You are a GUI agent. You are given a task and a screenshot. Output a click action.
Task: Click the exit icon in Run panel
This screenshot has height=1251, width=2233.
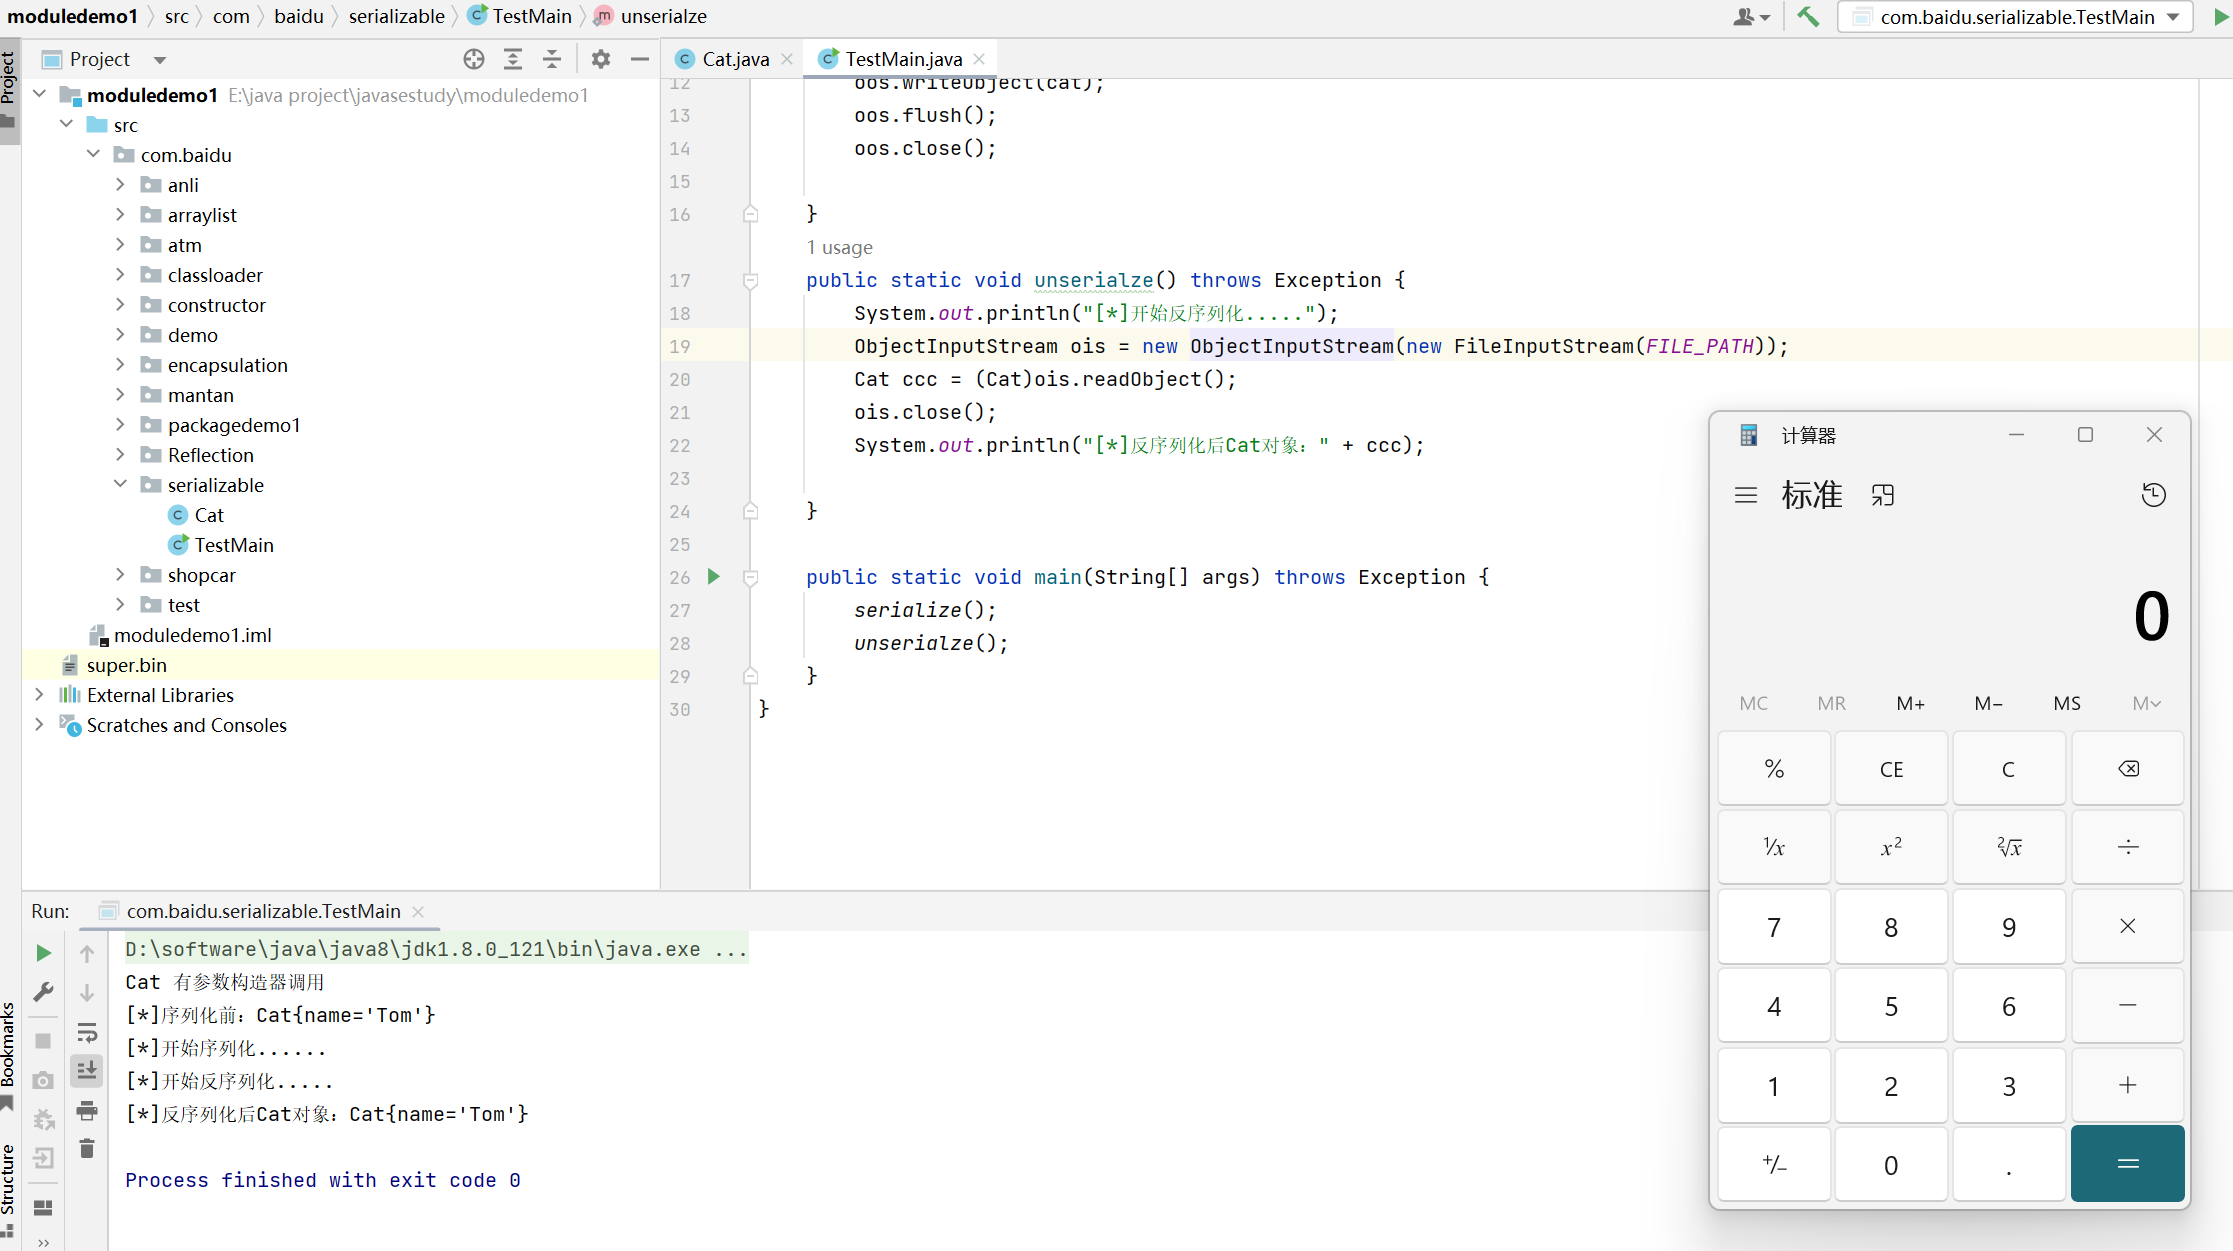coord(43,1158)
